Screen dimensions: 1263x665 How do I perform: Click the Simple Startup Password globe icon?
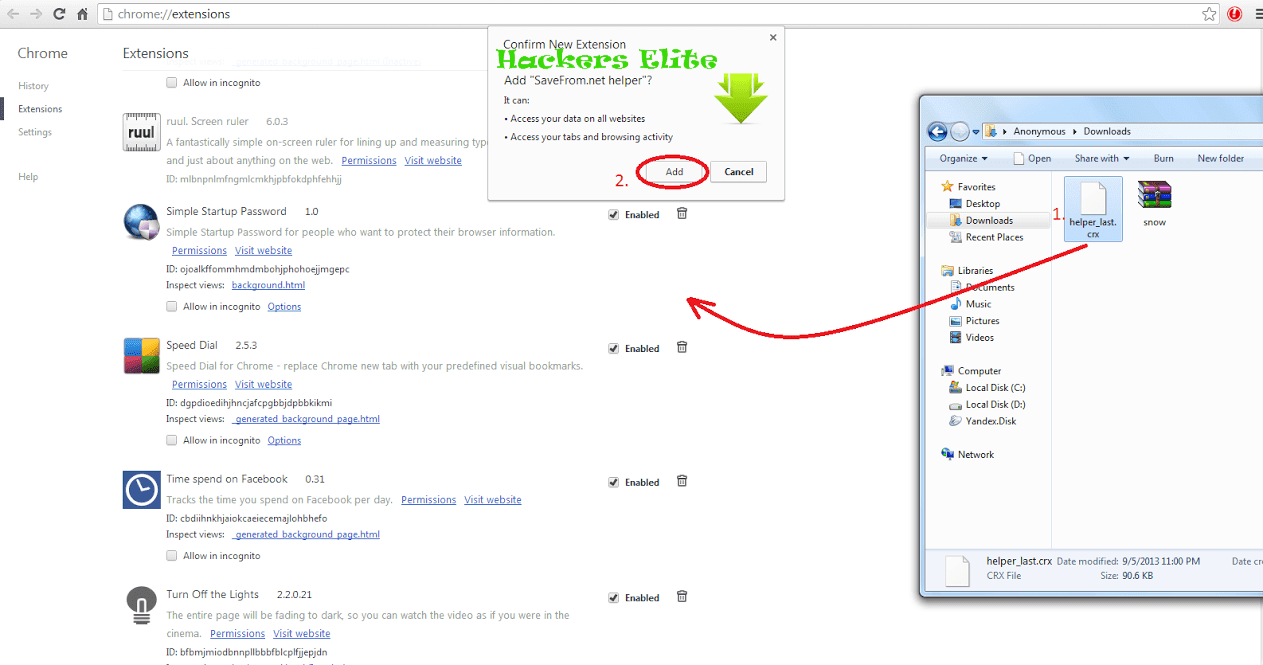(x=141, y=222)
